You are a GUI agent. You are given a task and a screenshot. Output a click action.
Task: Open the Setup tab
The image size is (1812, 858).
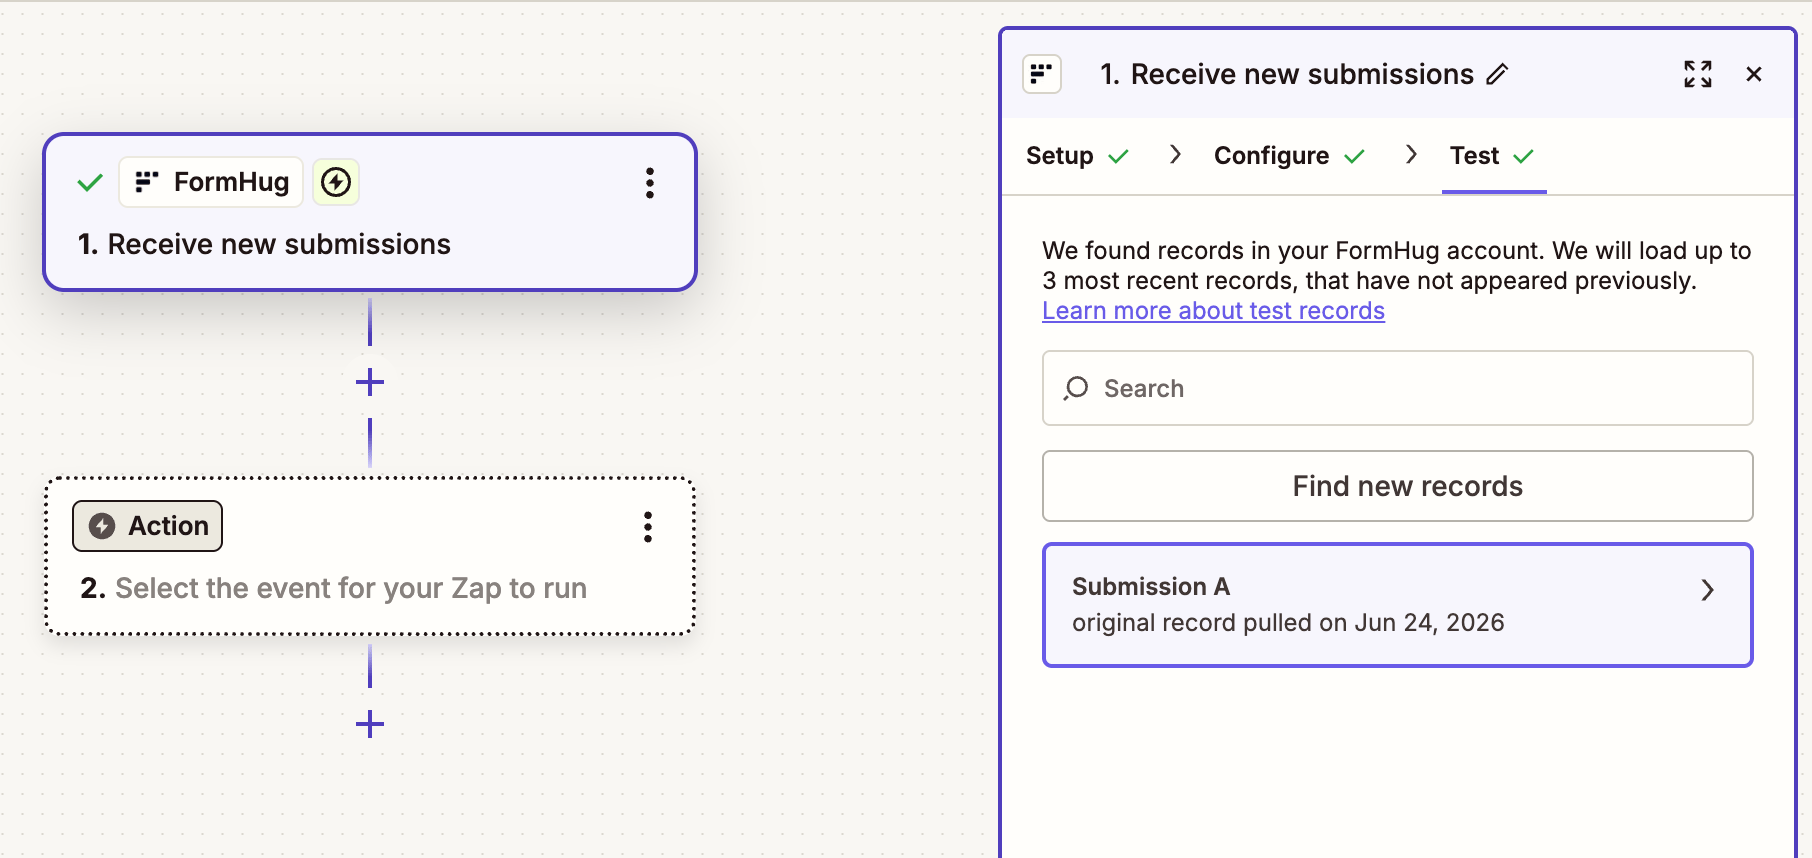(1077, 156)
